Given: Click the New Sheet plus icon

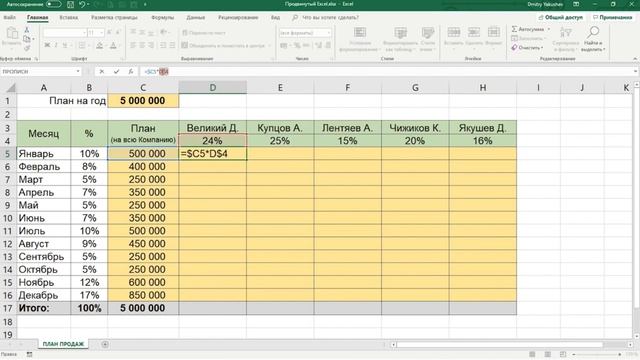Looking at the screenshot, I should [x=105, y=344].
